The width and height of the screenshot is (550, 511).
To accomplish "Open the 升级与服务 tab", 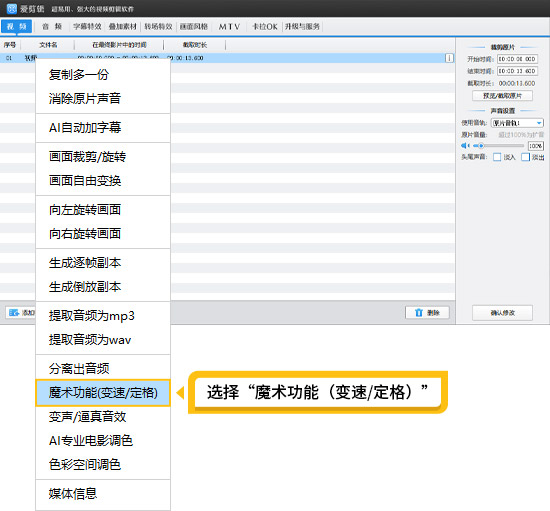I will tap(302, 26).
